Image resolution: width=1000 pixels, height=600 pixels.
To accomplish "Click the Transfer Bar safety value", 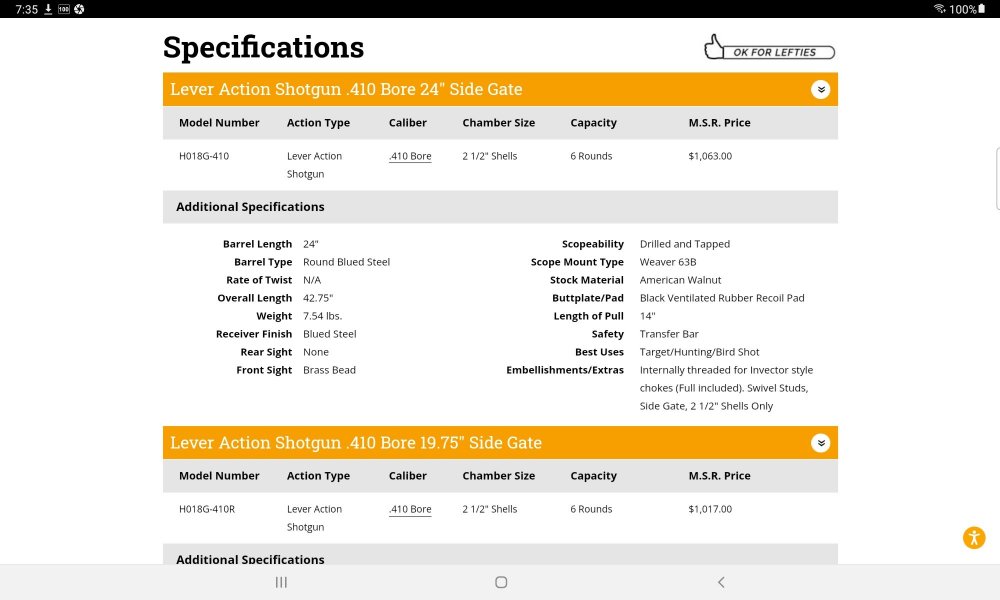I will (669, 334).
